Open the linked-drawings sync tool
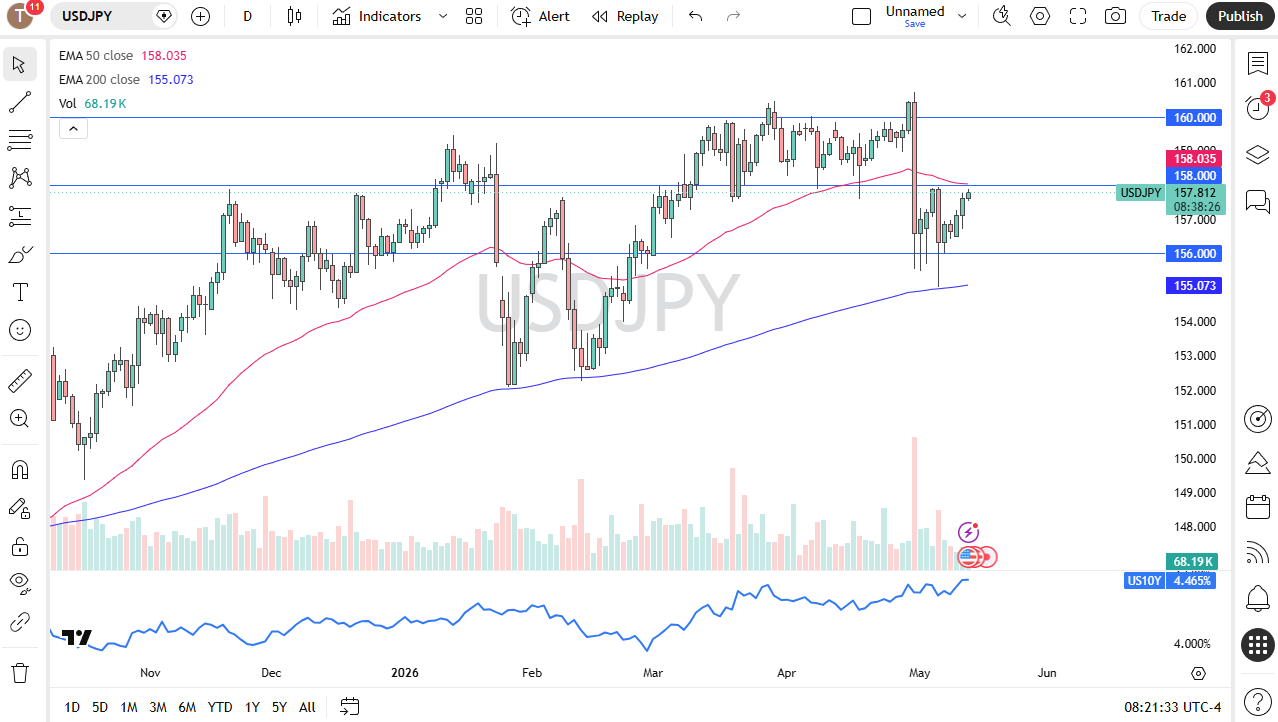The width and height of the screenshot is (1278, 722). [20, 623]
